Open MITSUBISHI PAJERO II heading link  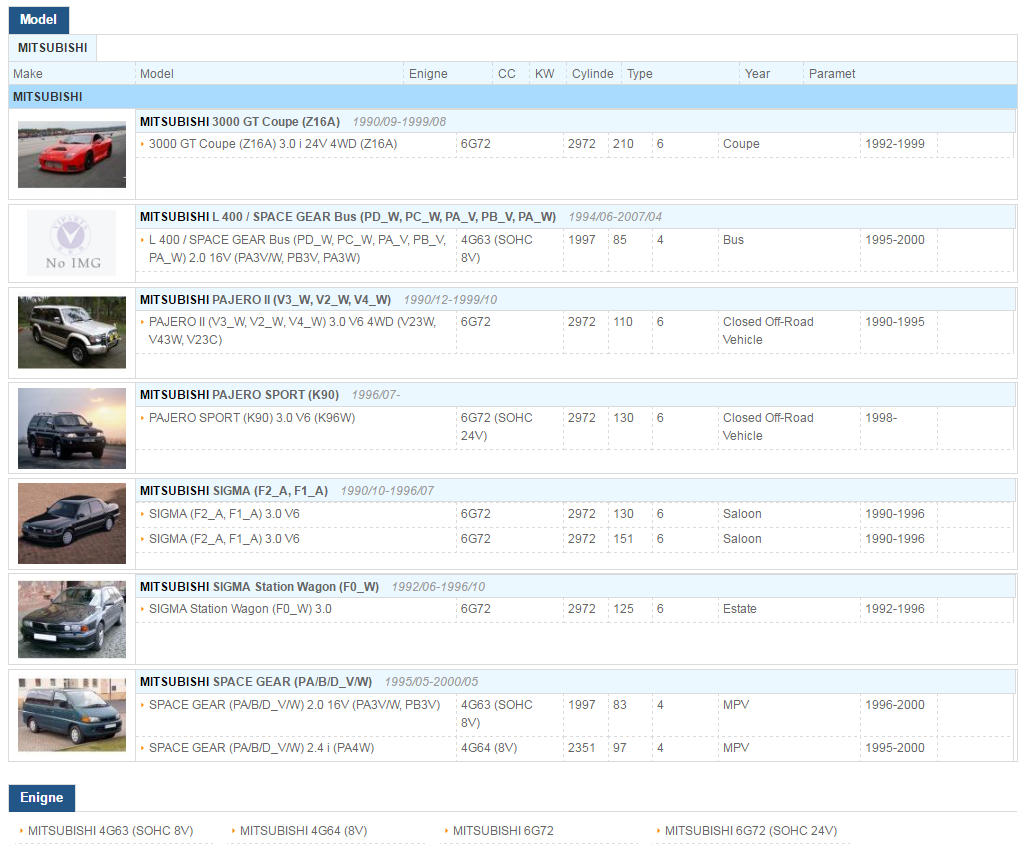(265, 300)
